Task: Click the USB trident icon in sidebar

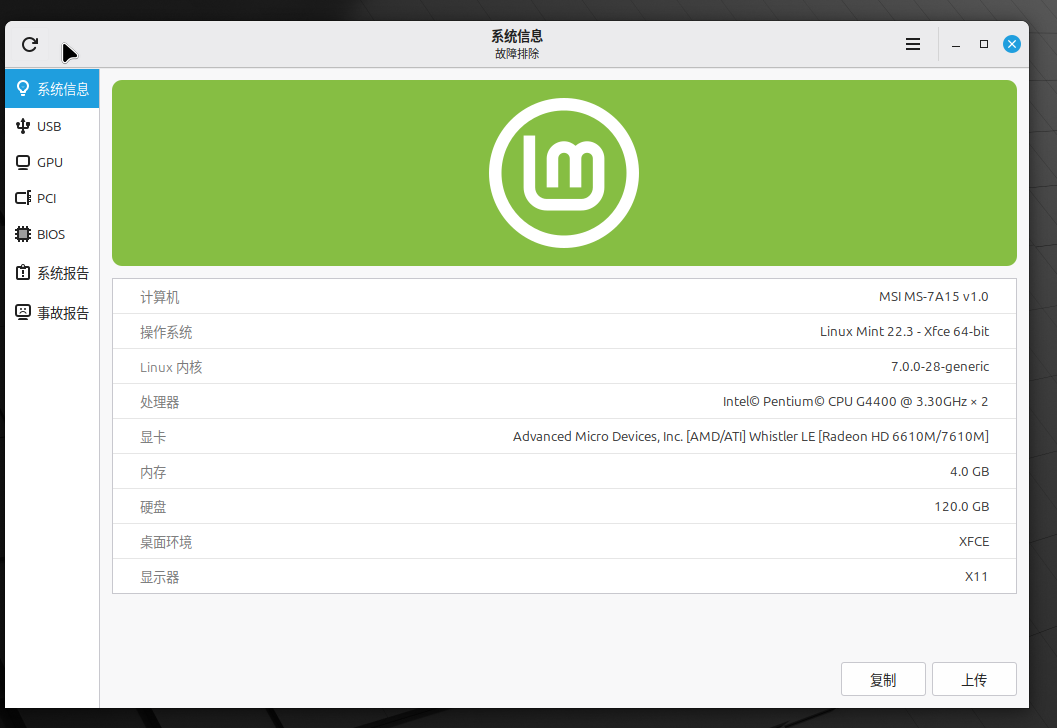Action: point(23,126)
